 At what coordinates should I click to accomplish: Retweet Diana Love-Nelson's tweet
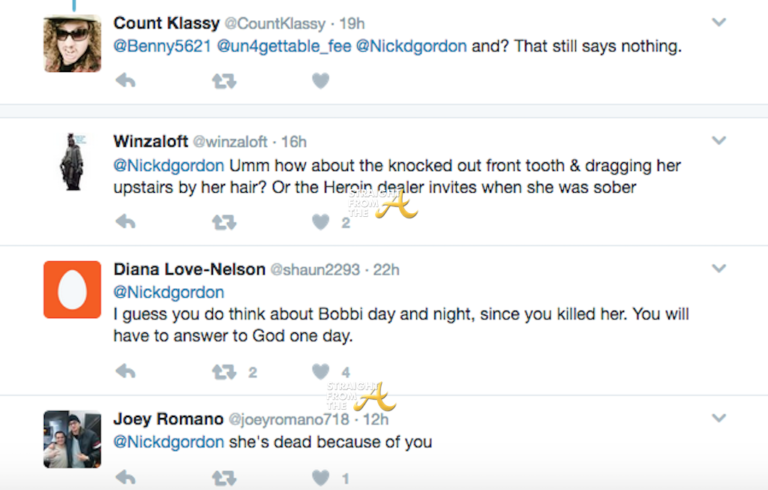pos(224,372)
